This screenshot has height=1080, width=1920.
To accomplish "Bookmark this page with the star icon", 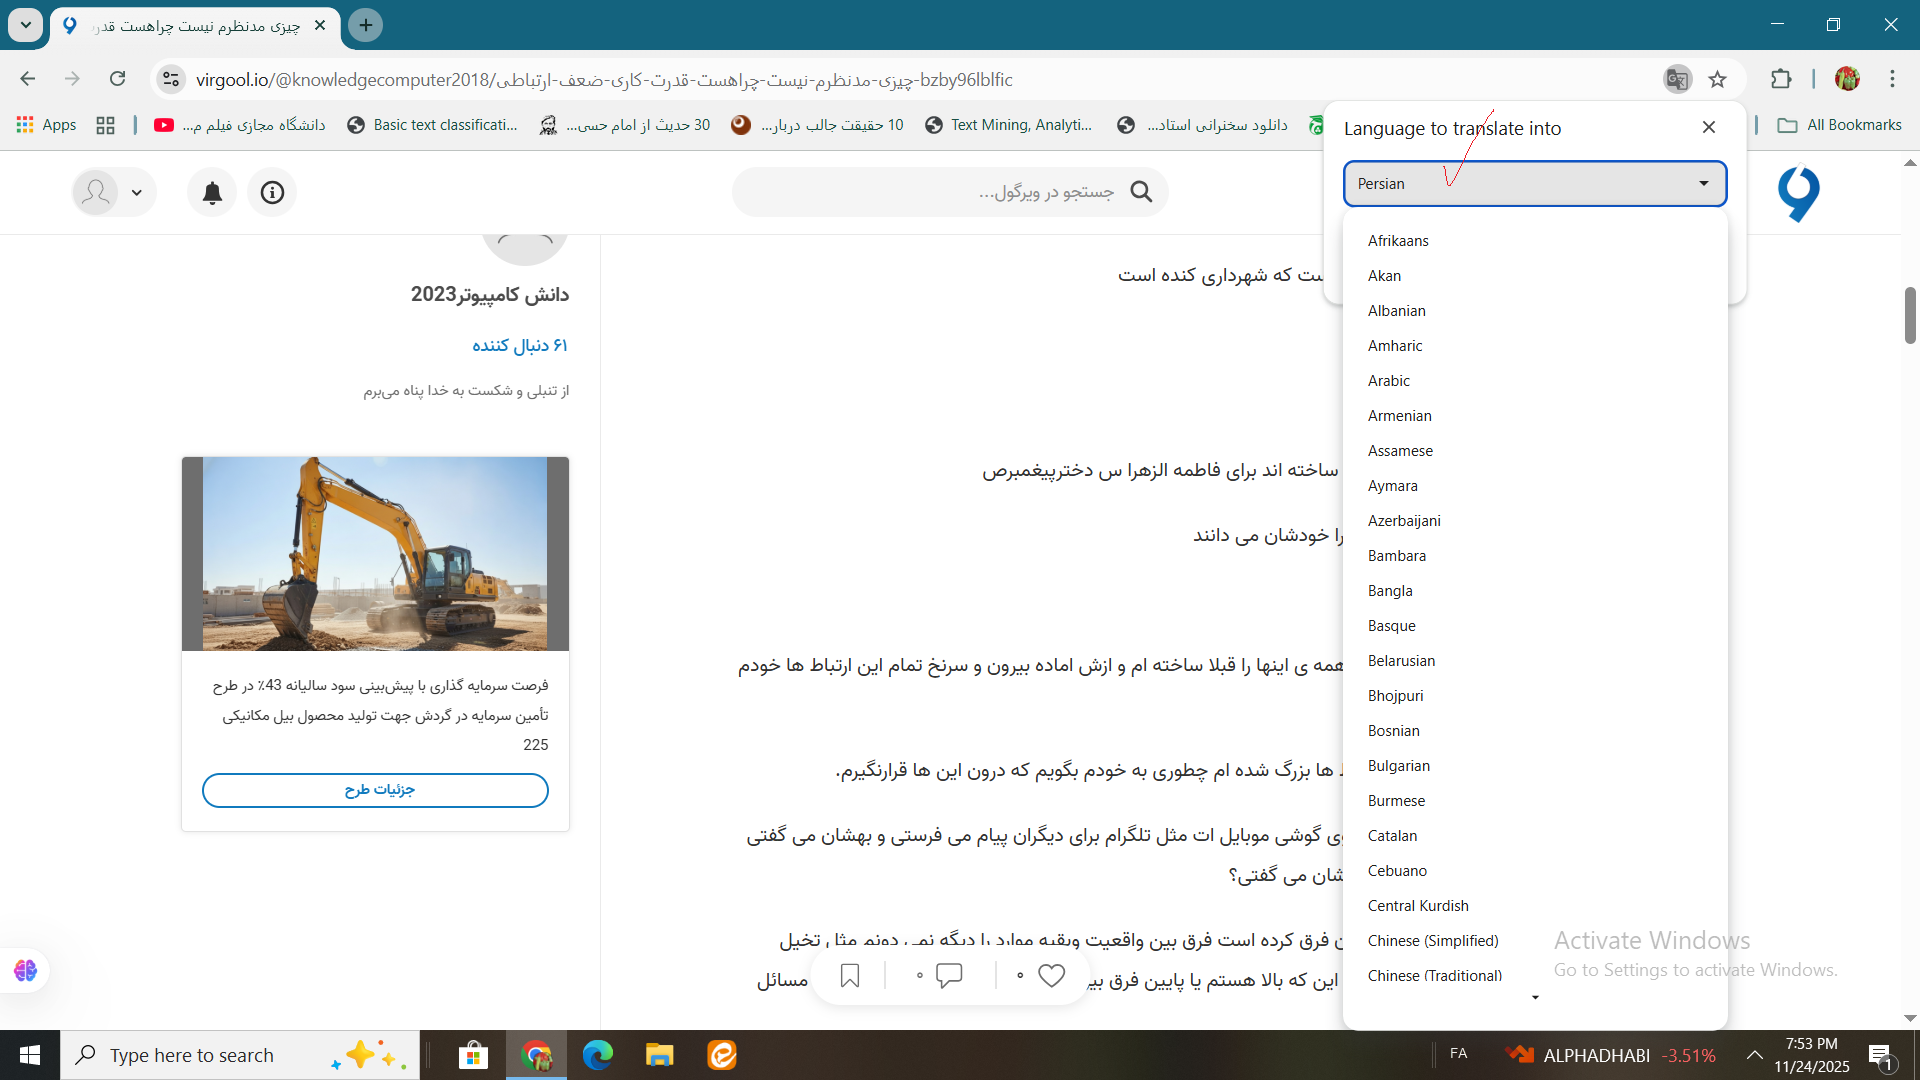I will (1718, 79).
